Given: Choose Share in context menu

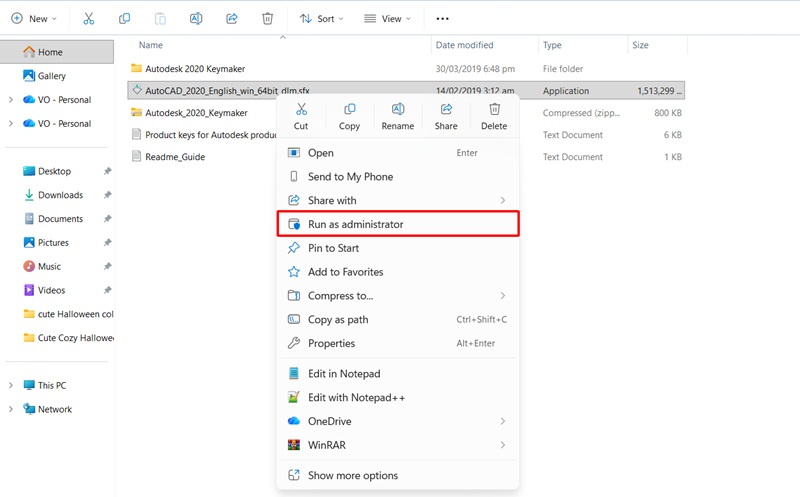Looking at the screenshot, I should 446,117.
